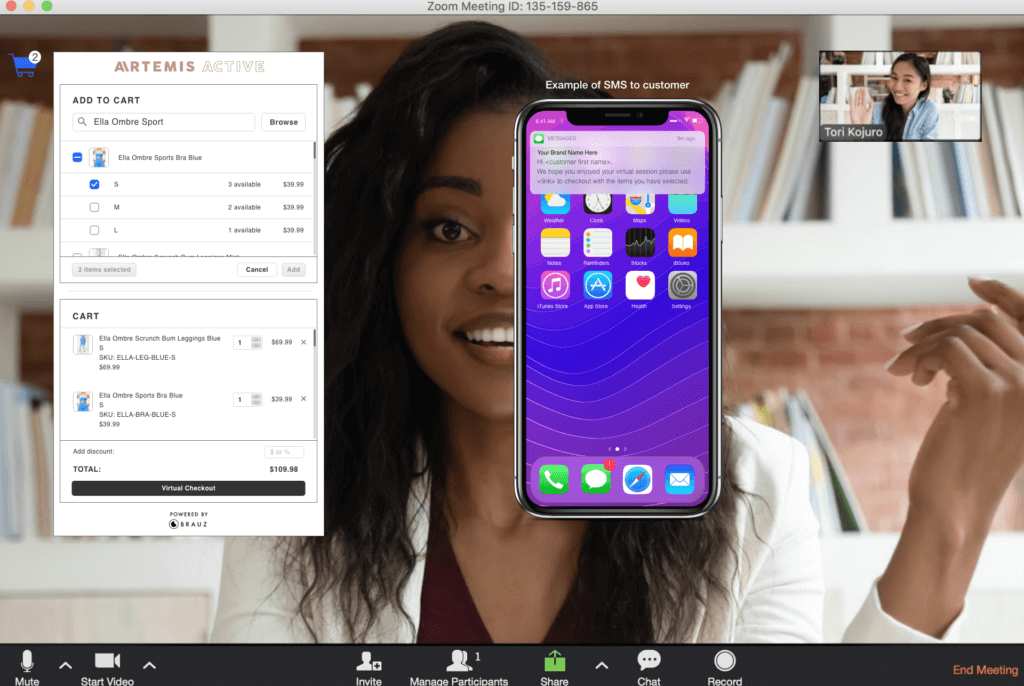Viewport: 1024px width, 686px height.
Task: Tap the Reminders app on the phone
Action: [x=597, y=243]
